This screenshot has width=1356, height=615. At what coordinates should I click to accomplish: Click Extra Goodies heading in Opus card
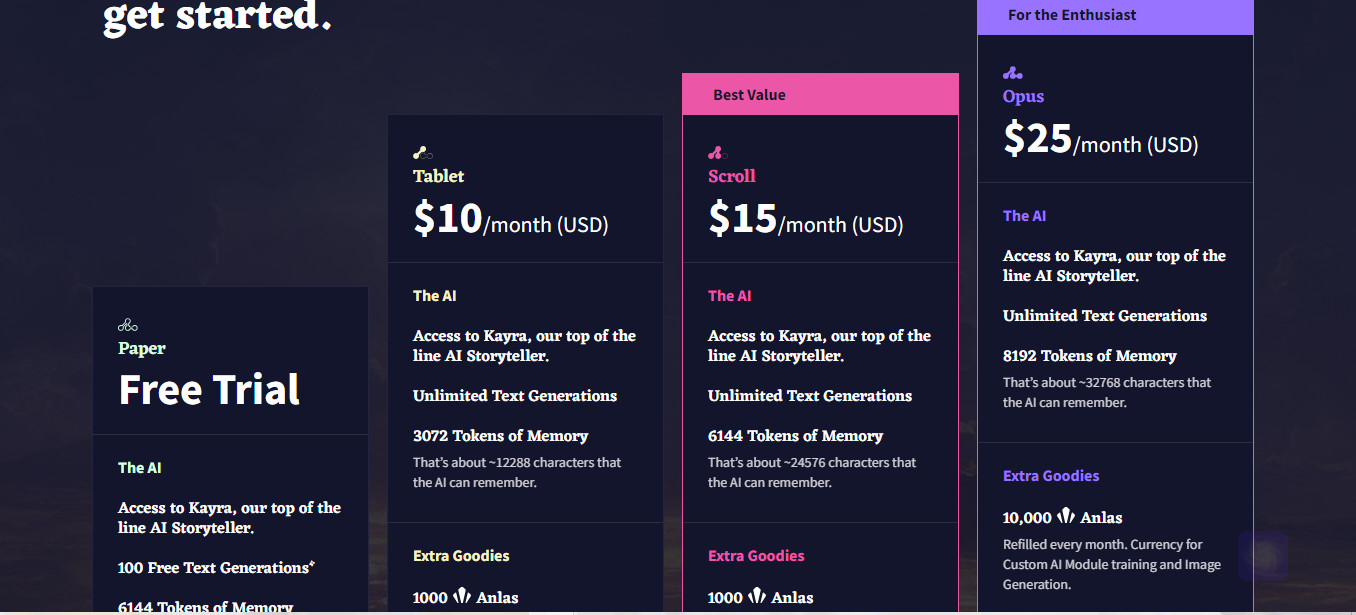[1051, 476]
